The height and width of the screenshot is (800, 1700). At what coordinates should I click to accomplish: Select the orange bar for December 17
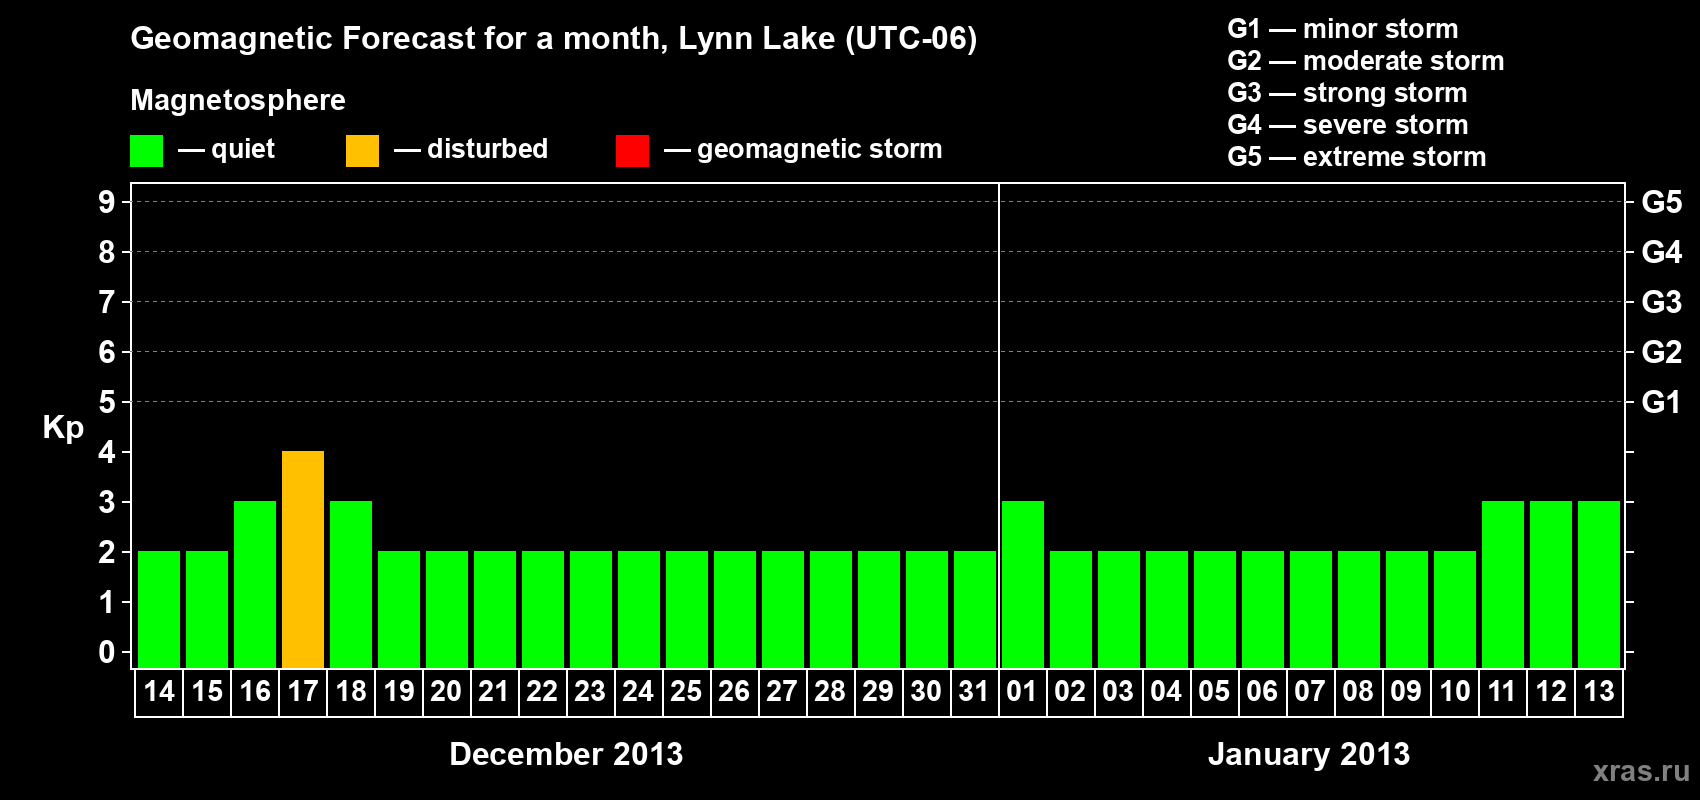(303, 559)
